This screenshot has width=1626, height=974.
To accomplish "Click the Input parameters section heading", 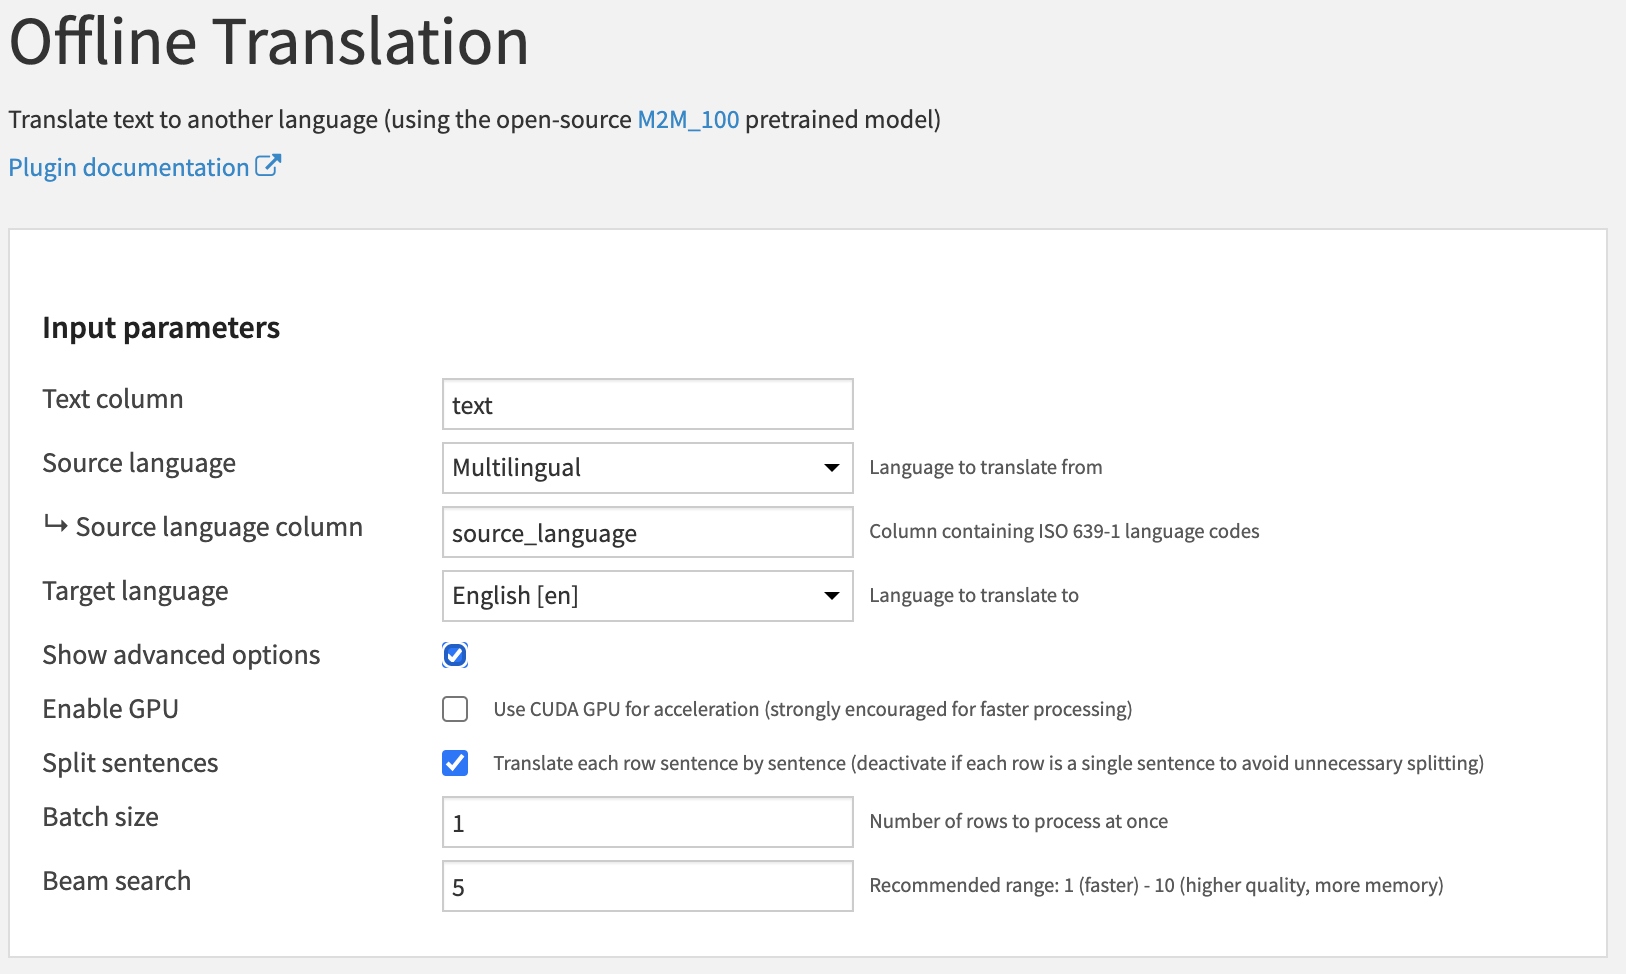I will click(161, 327).
